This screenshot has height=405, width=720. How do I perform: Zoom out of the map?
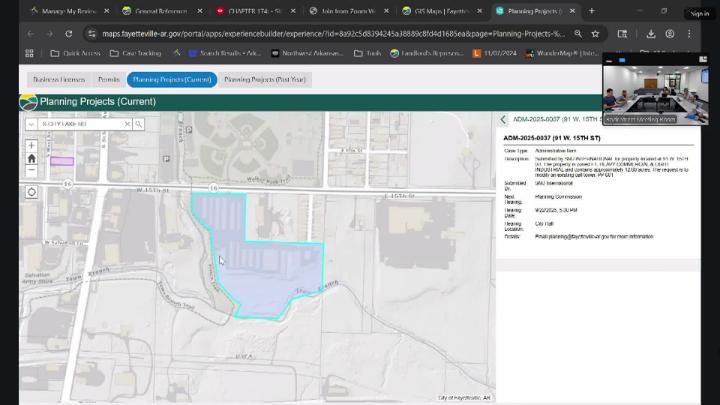click(x=32, y=170)
